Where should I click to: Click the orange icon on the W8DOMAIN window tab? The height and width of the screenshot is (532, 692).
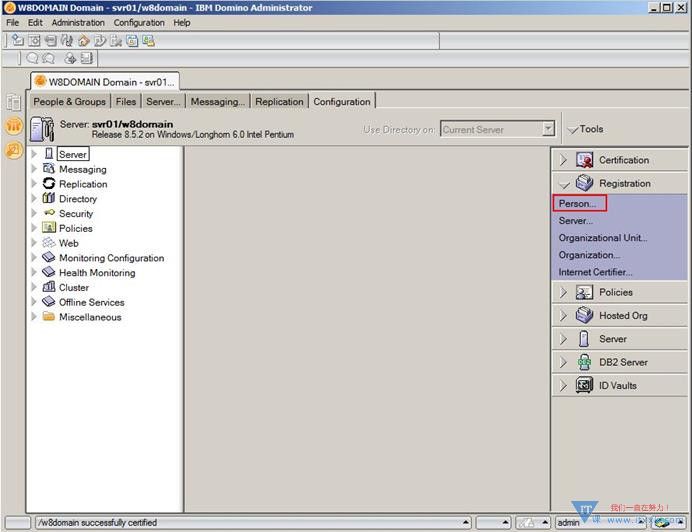pos(40,81)
